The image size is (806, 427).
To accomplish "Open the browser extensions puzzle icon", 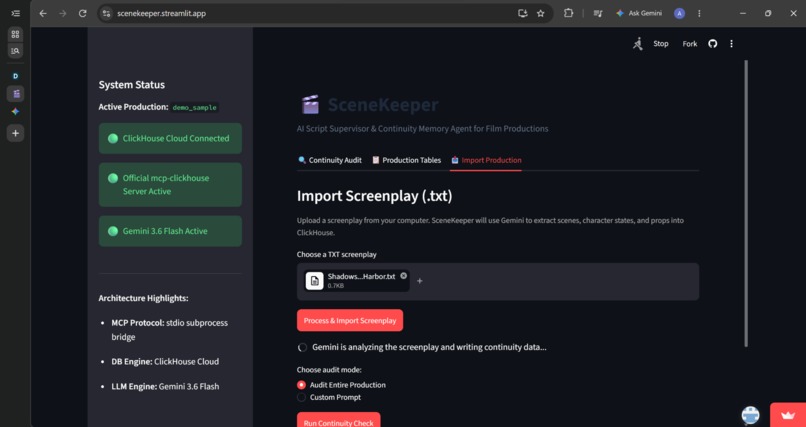I will tap(568, 13).
